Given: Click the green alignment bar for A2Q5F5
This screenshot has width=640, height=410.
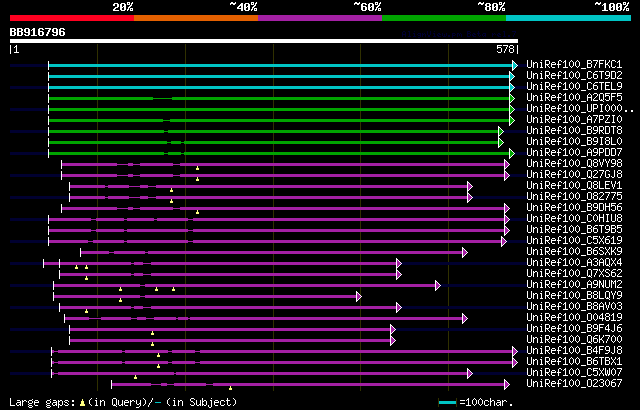Looking at the screenshot, I should [x=279, y=98].
